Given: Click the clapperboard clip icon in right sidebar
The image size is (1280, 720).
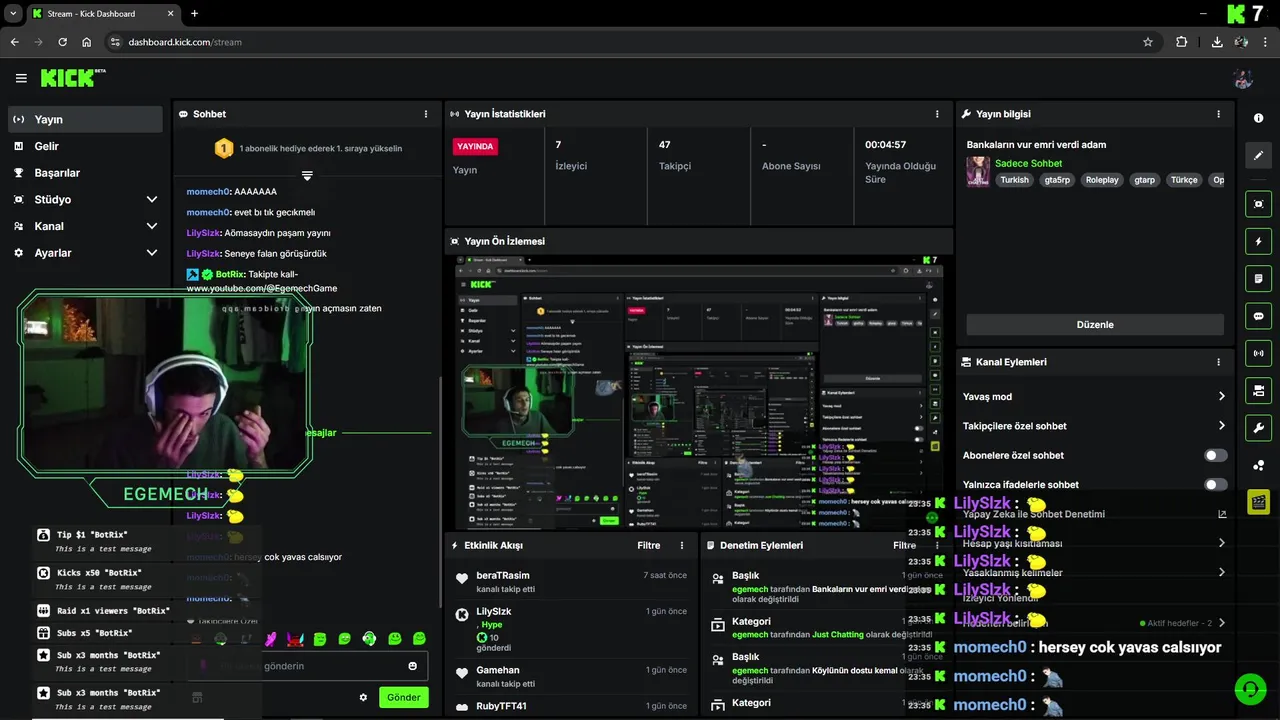Looking at the screenshot, I should click(x=1258, y=502).
